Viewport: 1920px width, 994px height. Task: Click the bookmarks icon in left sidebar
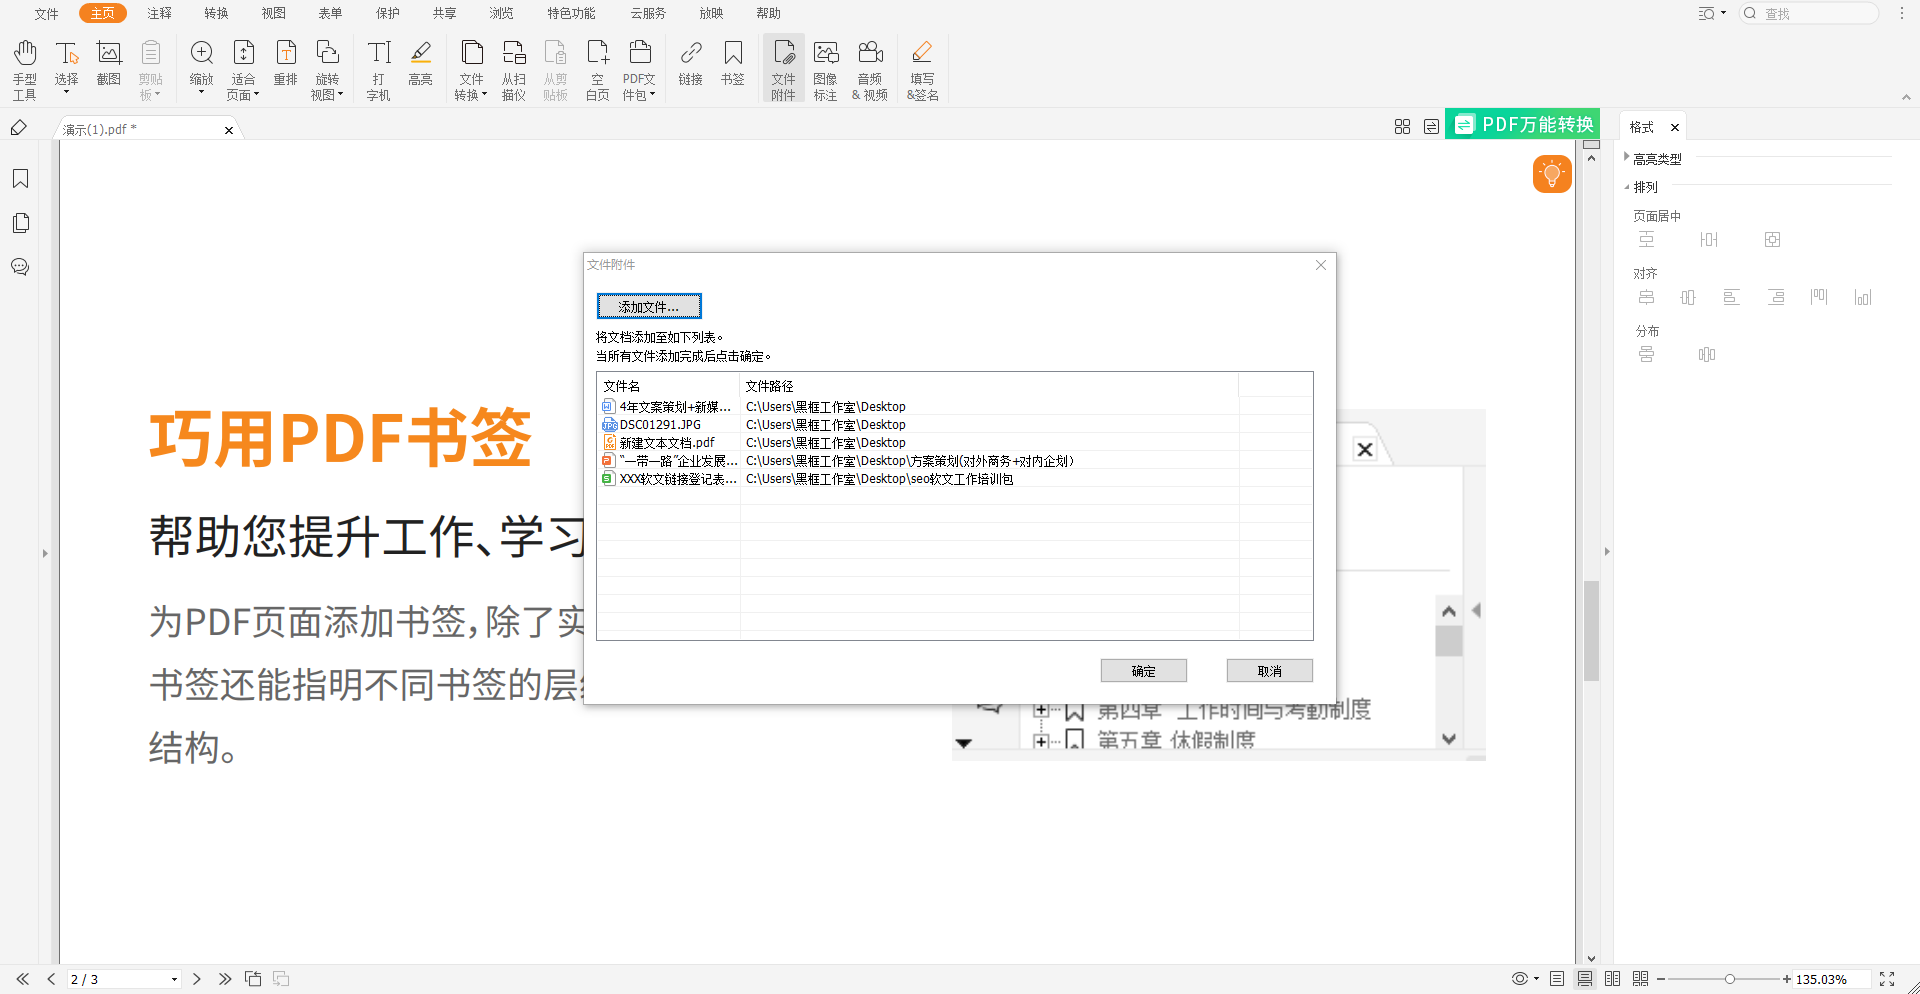(x=20, y=178)
